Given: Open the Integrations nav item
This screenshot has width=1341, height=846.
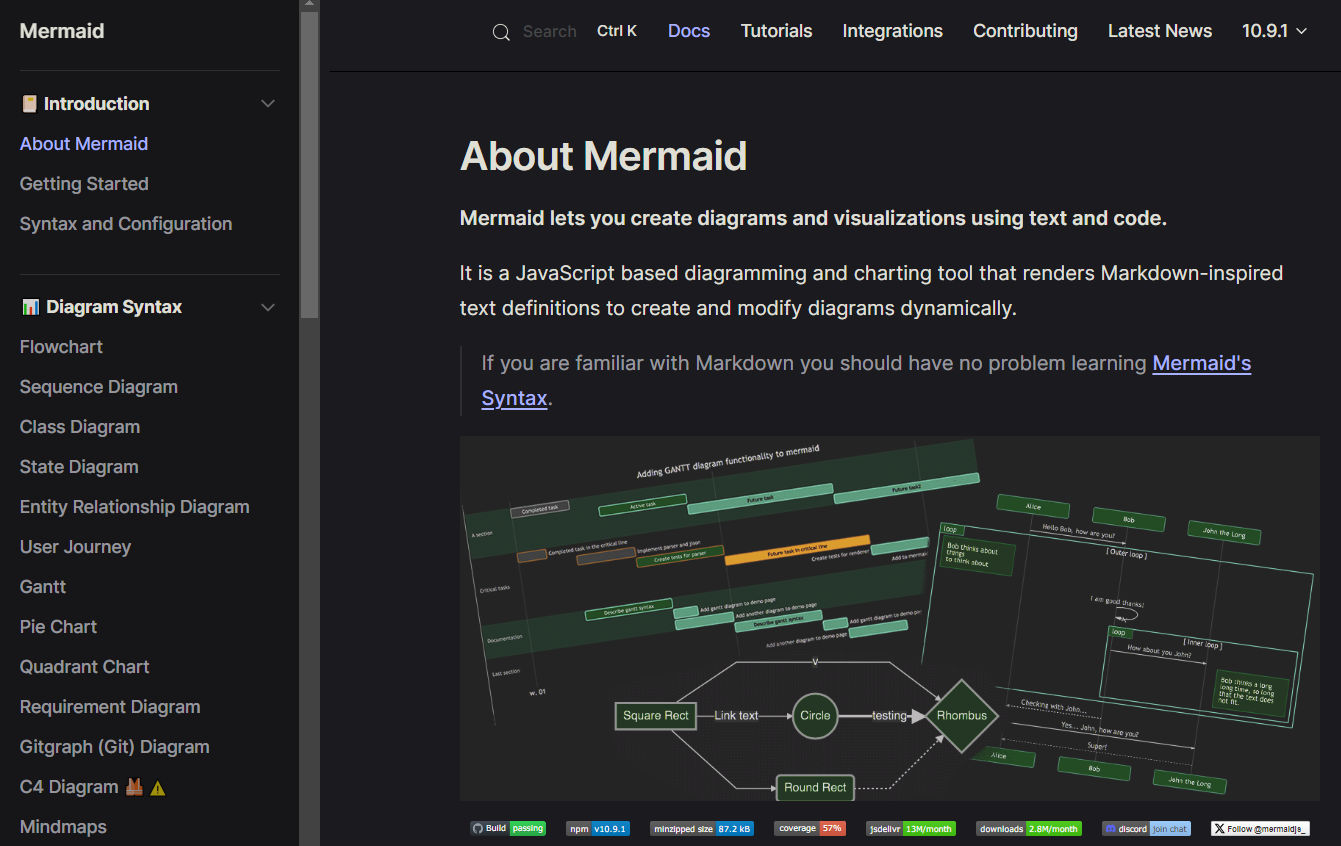Looking at the screenshot, I should [x=893, y=31].
